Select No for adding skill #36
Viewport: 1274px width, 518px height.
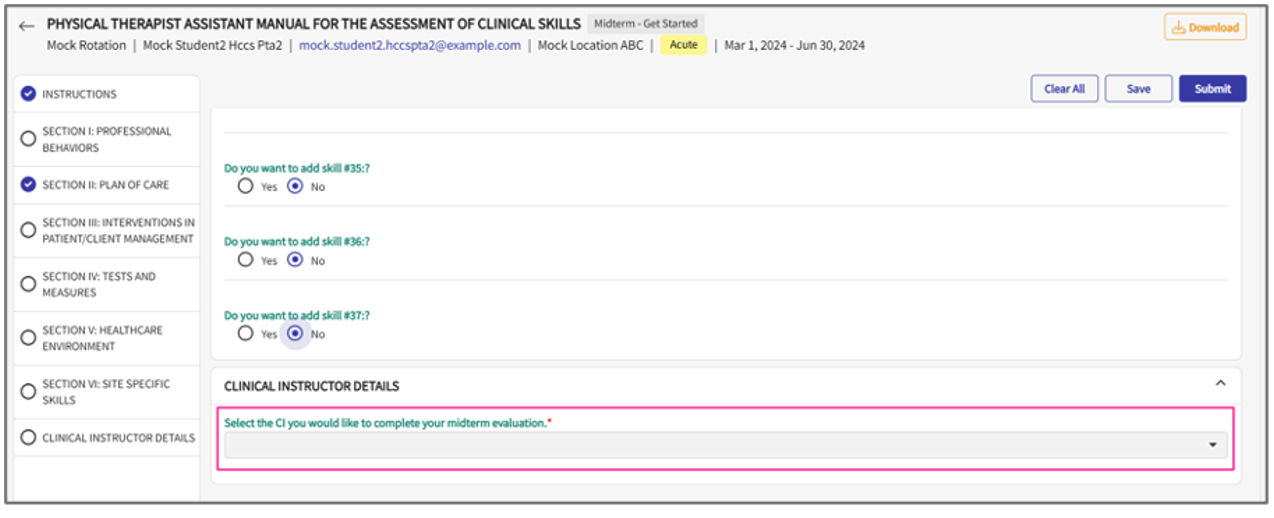tap(295, 261)
